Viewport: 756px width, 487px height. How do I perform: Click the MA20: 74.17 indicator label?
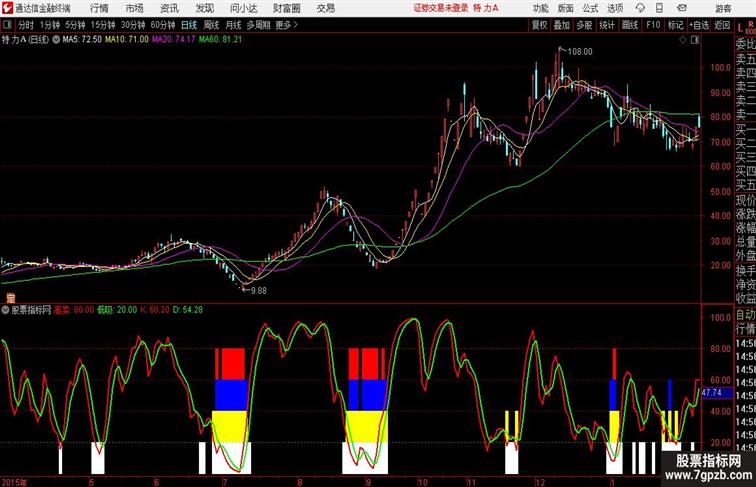click(x=174, y=40)
